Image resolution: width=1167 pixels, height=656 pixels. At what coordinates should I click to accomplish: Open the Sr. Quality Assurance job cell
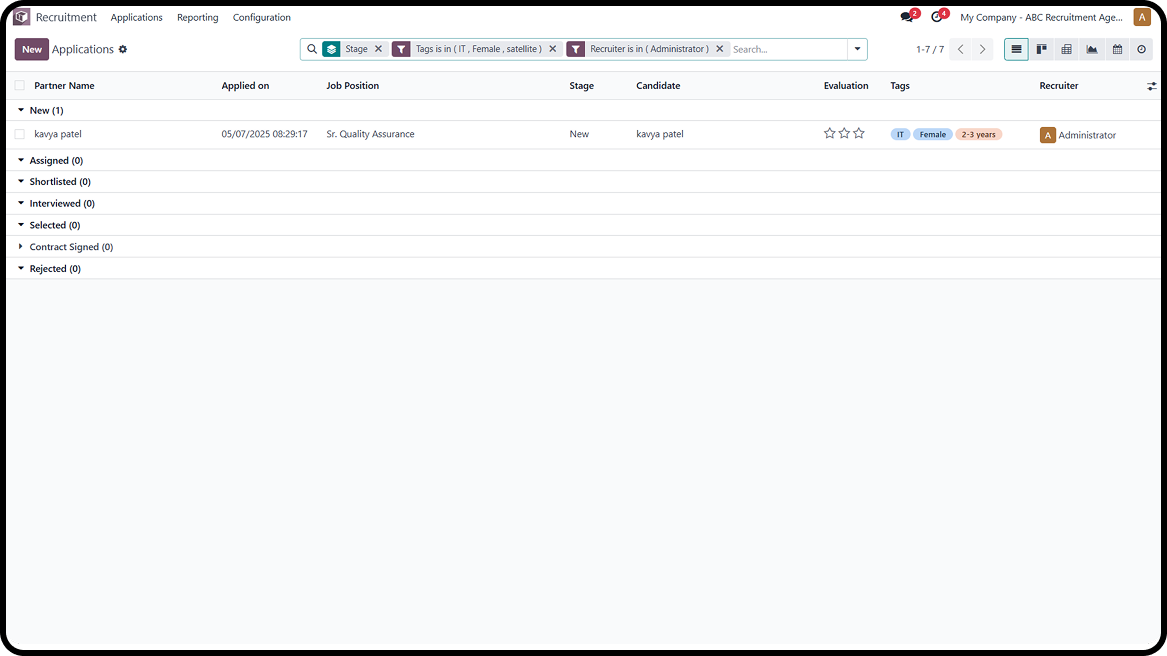pyautogui.click(x=370, y=134)
